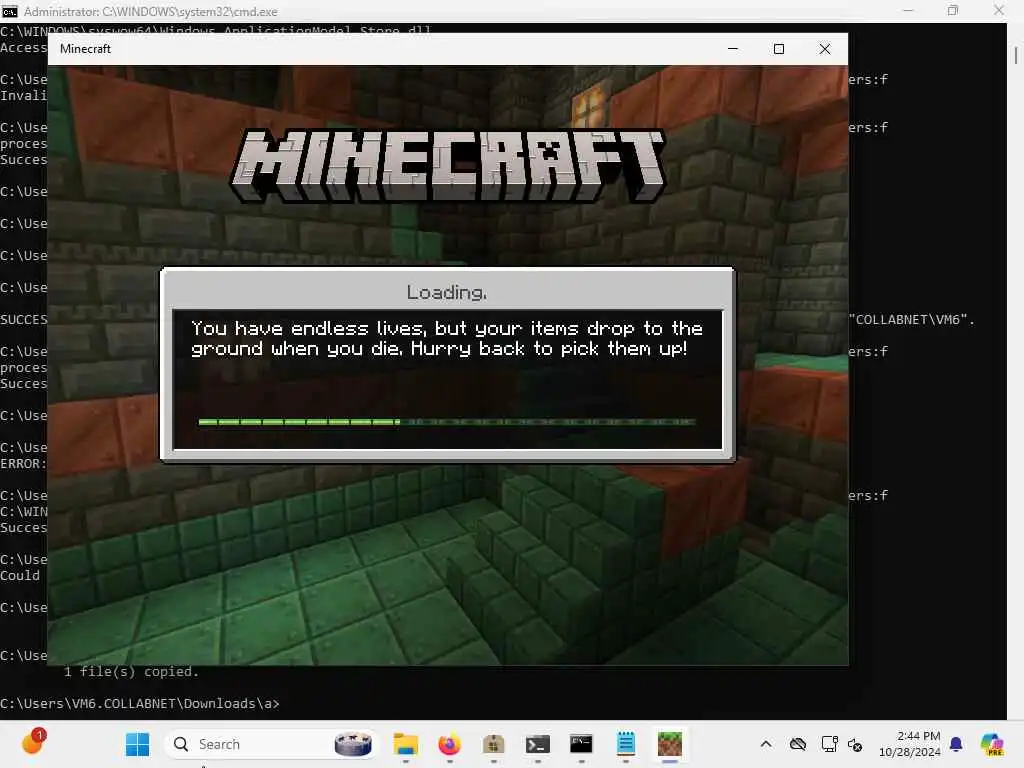Viewport: 1024px width, 768px height.
Task: Click the muted volume tray icon
Action: (x=855, y=744)
